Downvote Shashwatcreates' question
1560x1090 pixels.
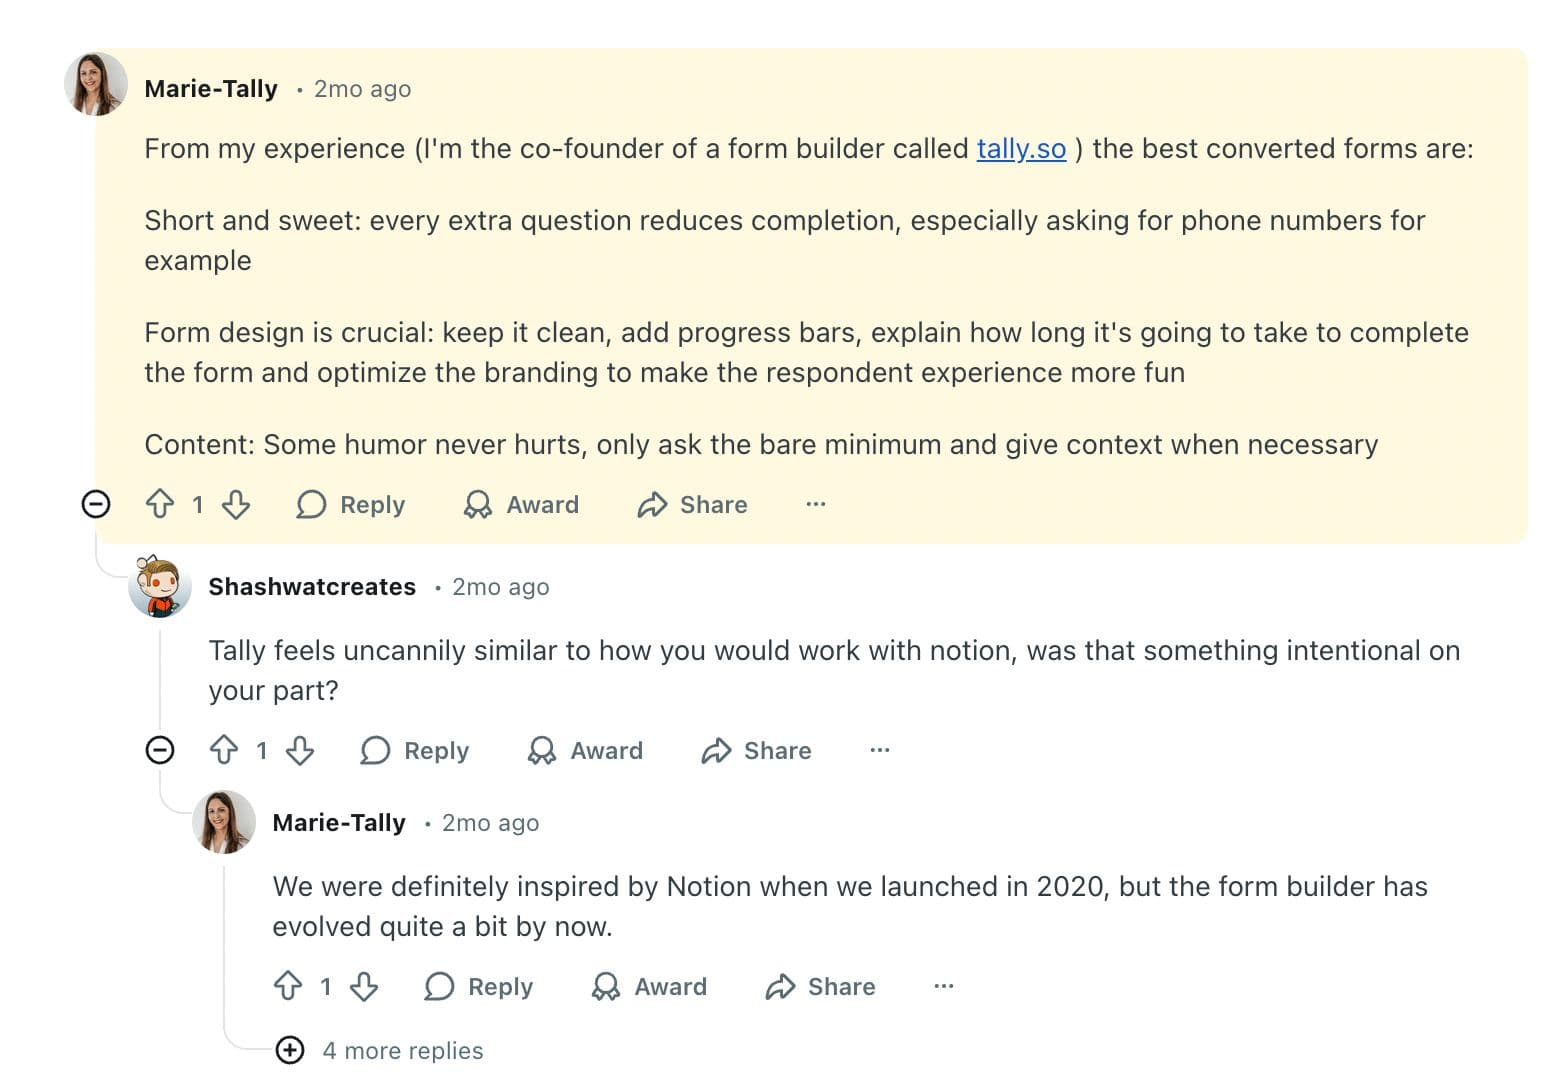point(301,751)
